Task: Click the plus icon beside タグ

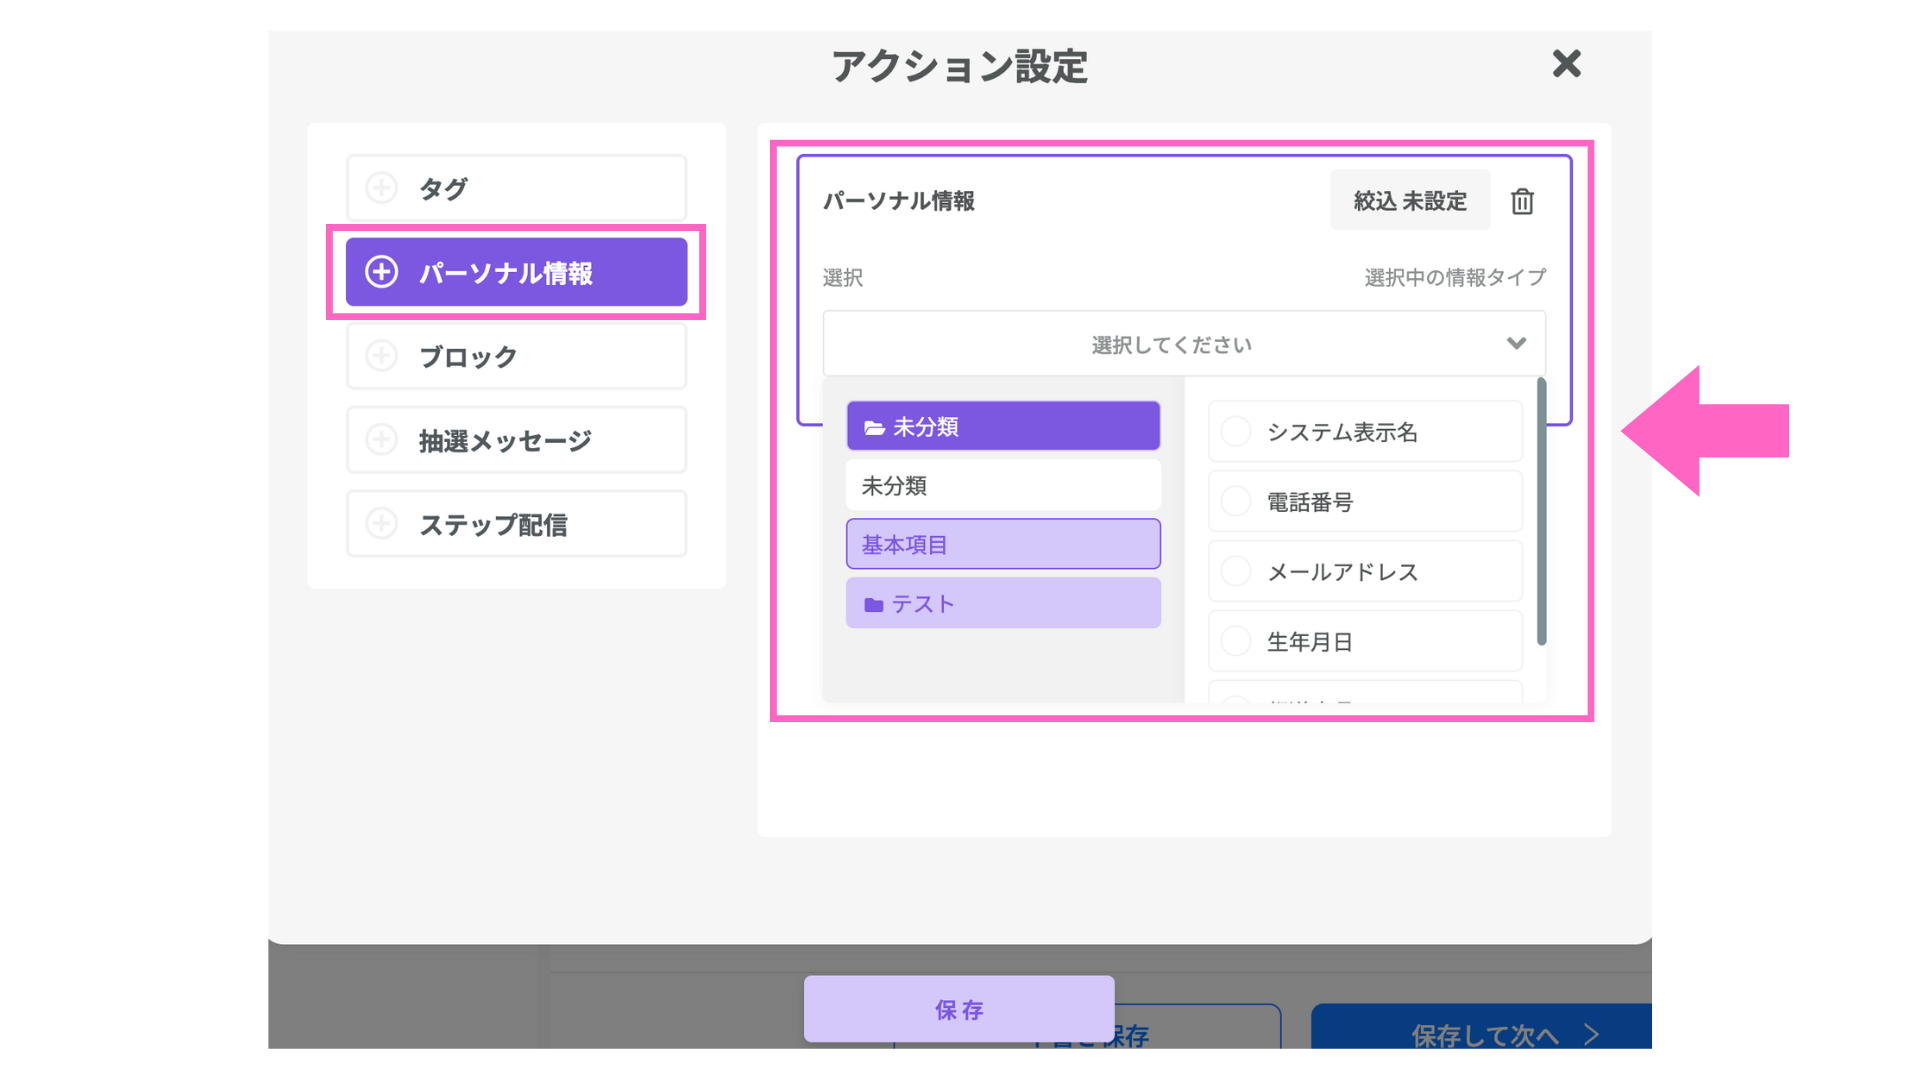Action: click(381, 188)
